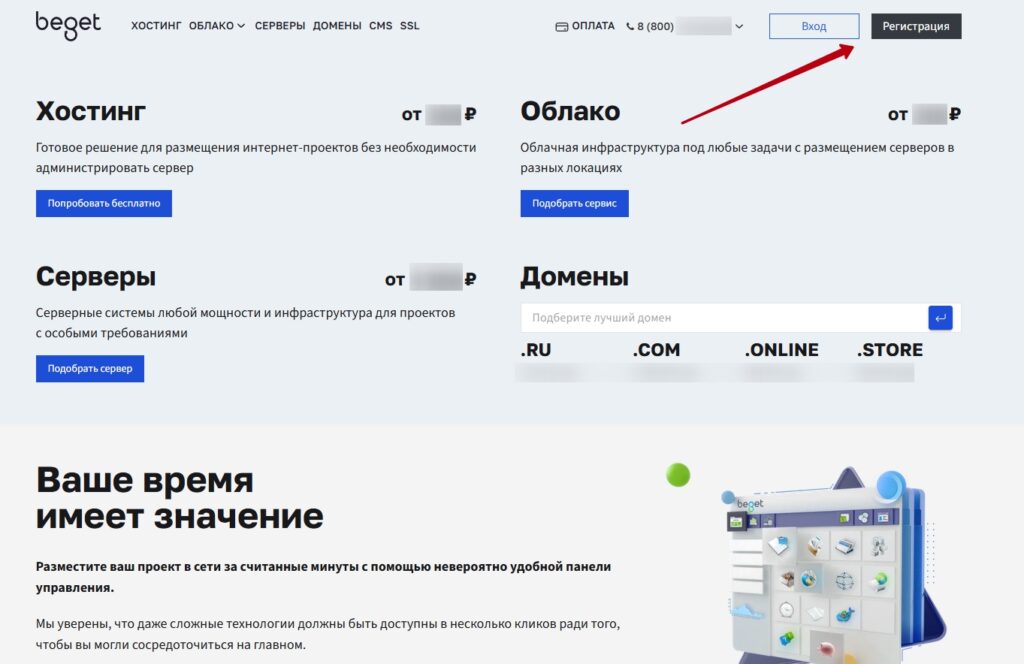The image size is (1024, 664).
Task: Click the Ваше время имеет значение heading
Action: pos(180,498)
